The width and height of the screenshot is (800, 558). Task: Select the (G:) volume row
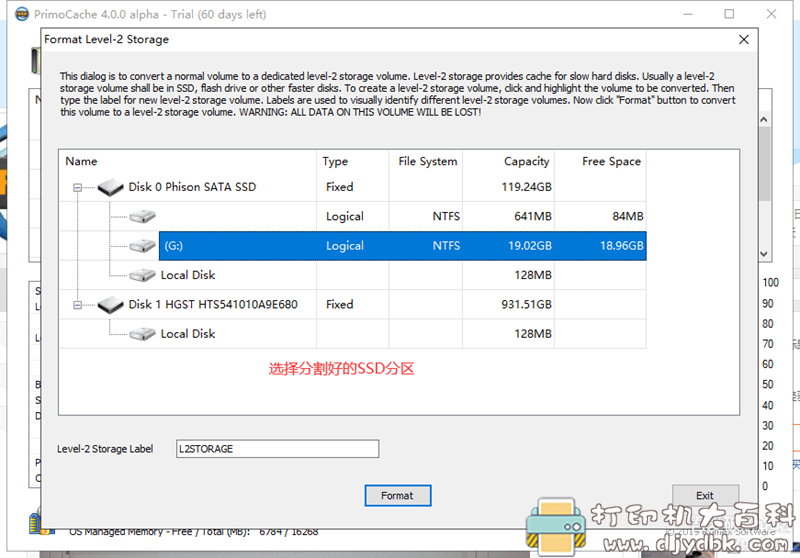pyautogui.click(x=403, y=246)
